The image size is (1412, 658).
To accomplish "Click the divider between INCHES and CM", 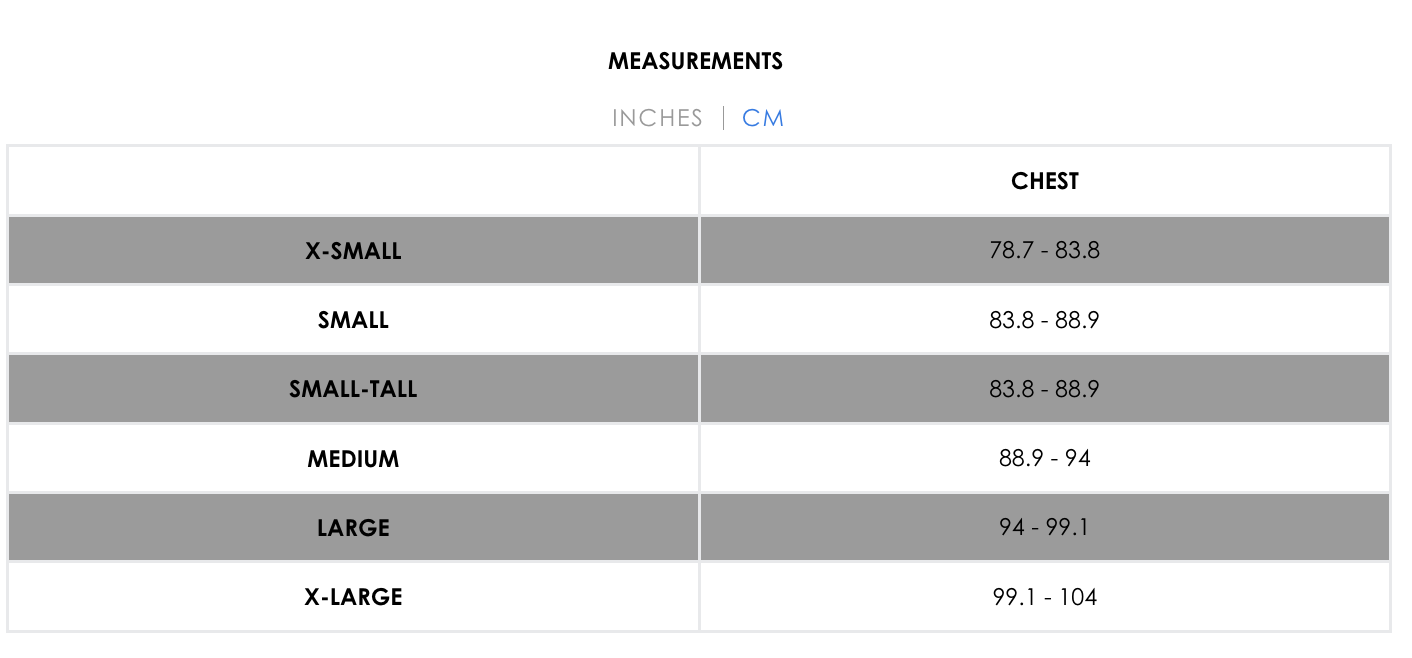I will pyautogui.click(x=723, y=118).
